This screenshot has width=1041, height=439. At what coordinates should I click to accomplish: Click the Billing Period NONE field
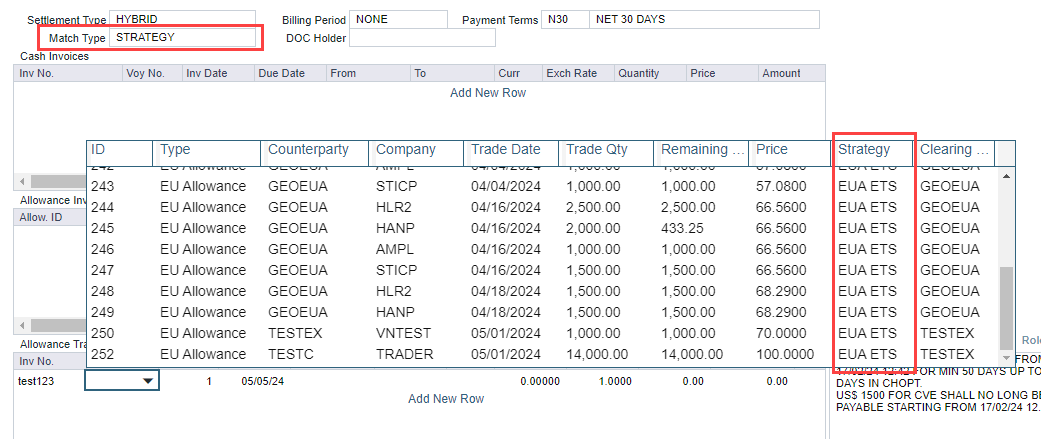[398, 19]
